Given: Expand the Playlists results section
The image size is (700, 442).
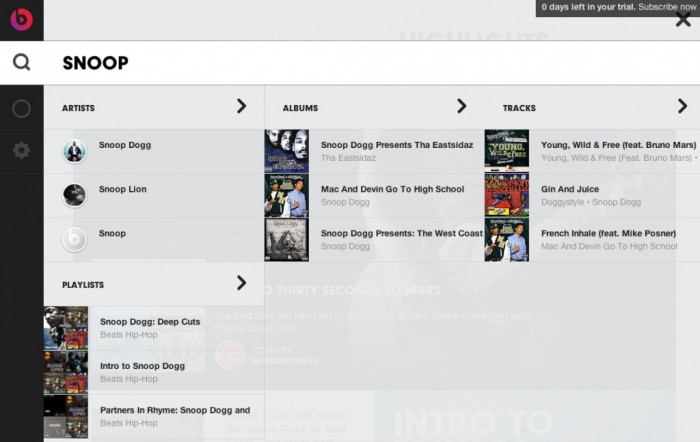Looking at the screenshot, I should click(x=241, y=283).
